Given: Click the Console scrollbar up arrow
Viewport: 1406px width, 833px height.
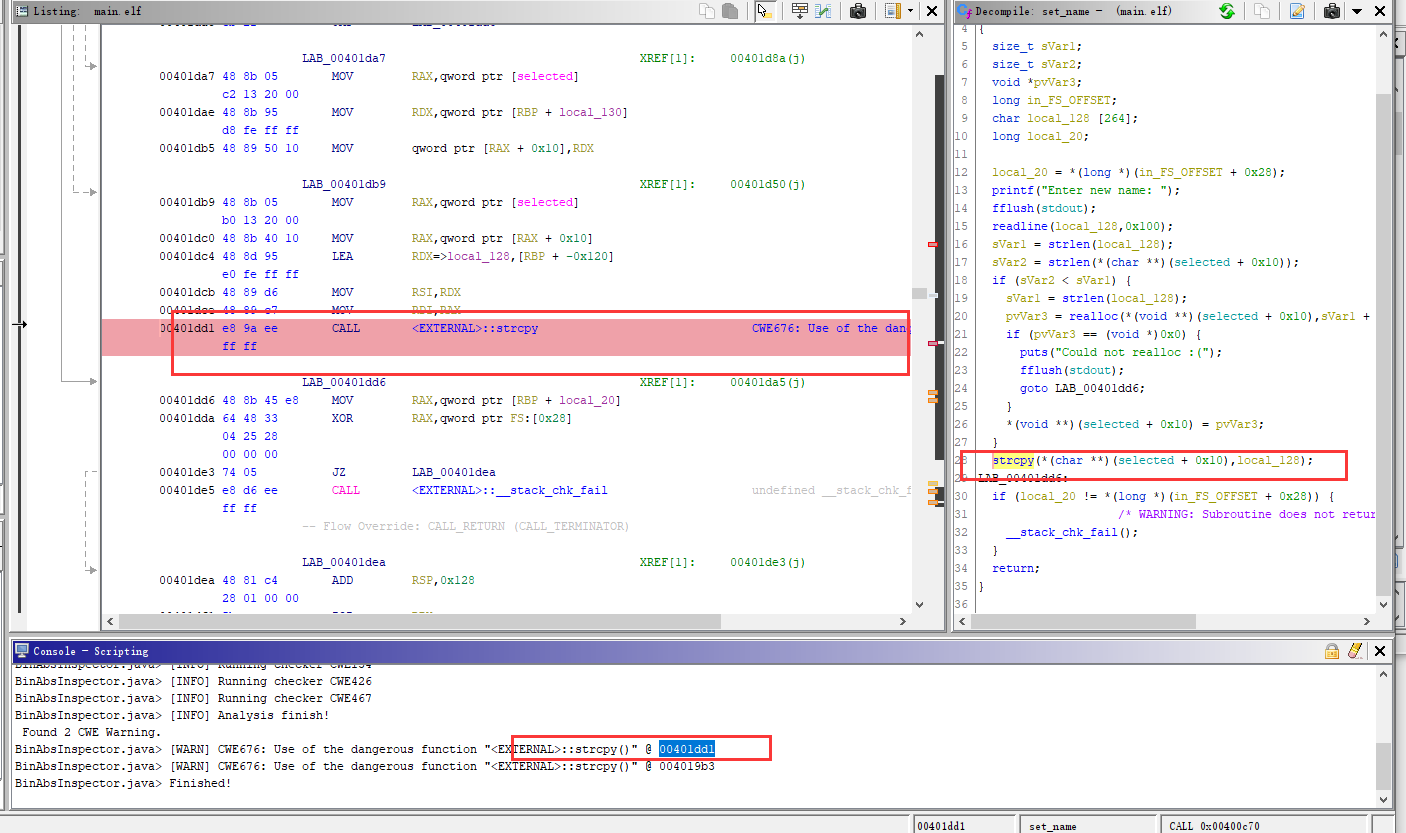Looking at the screenshot, I should (x=1384, y=675).
